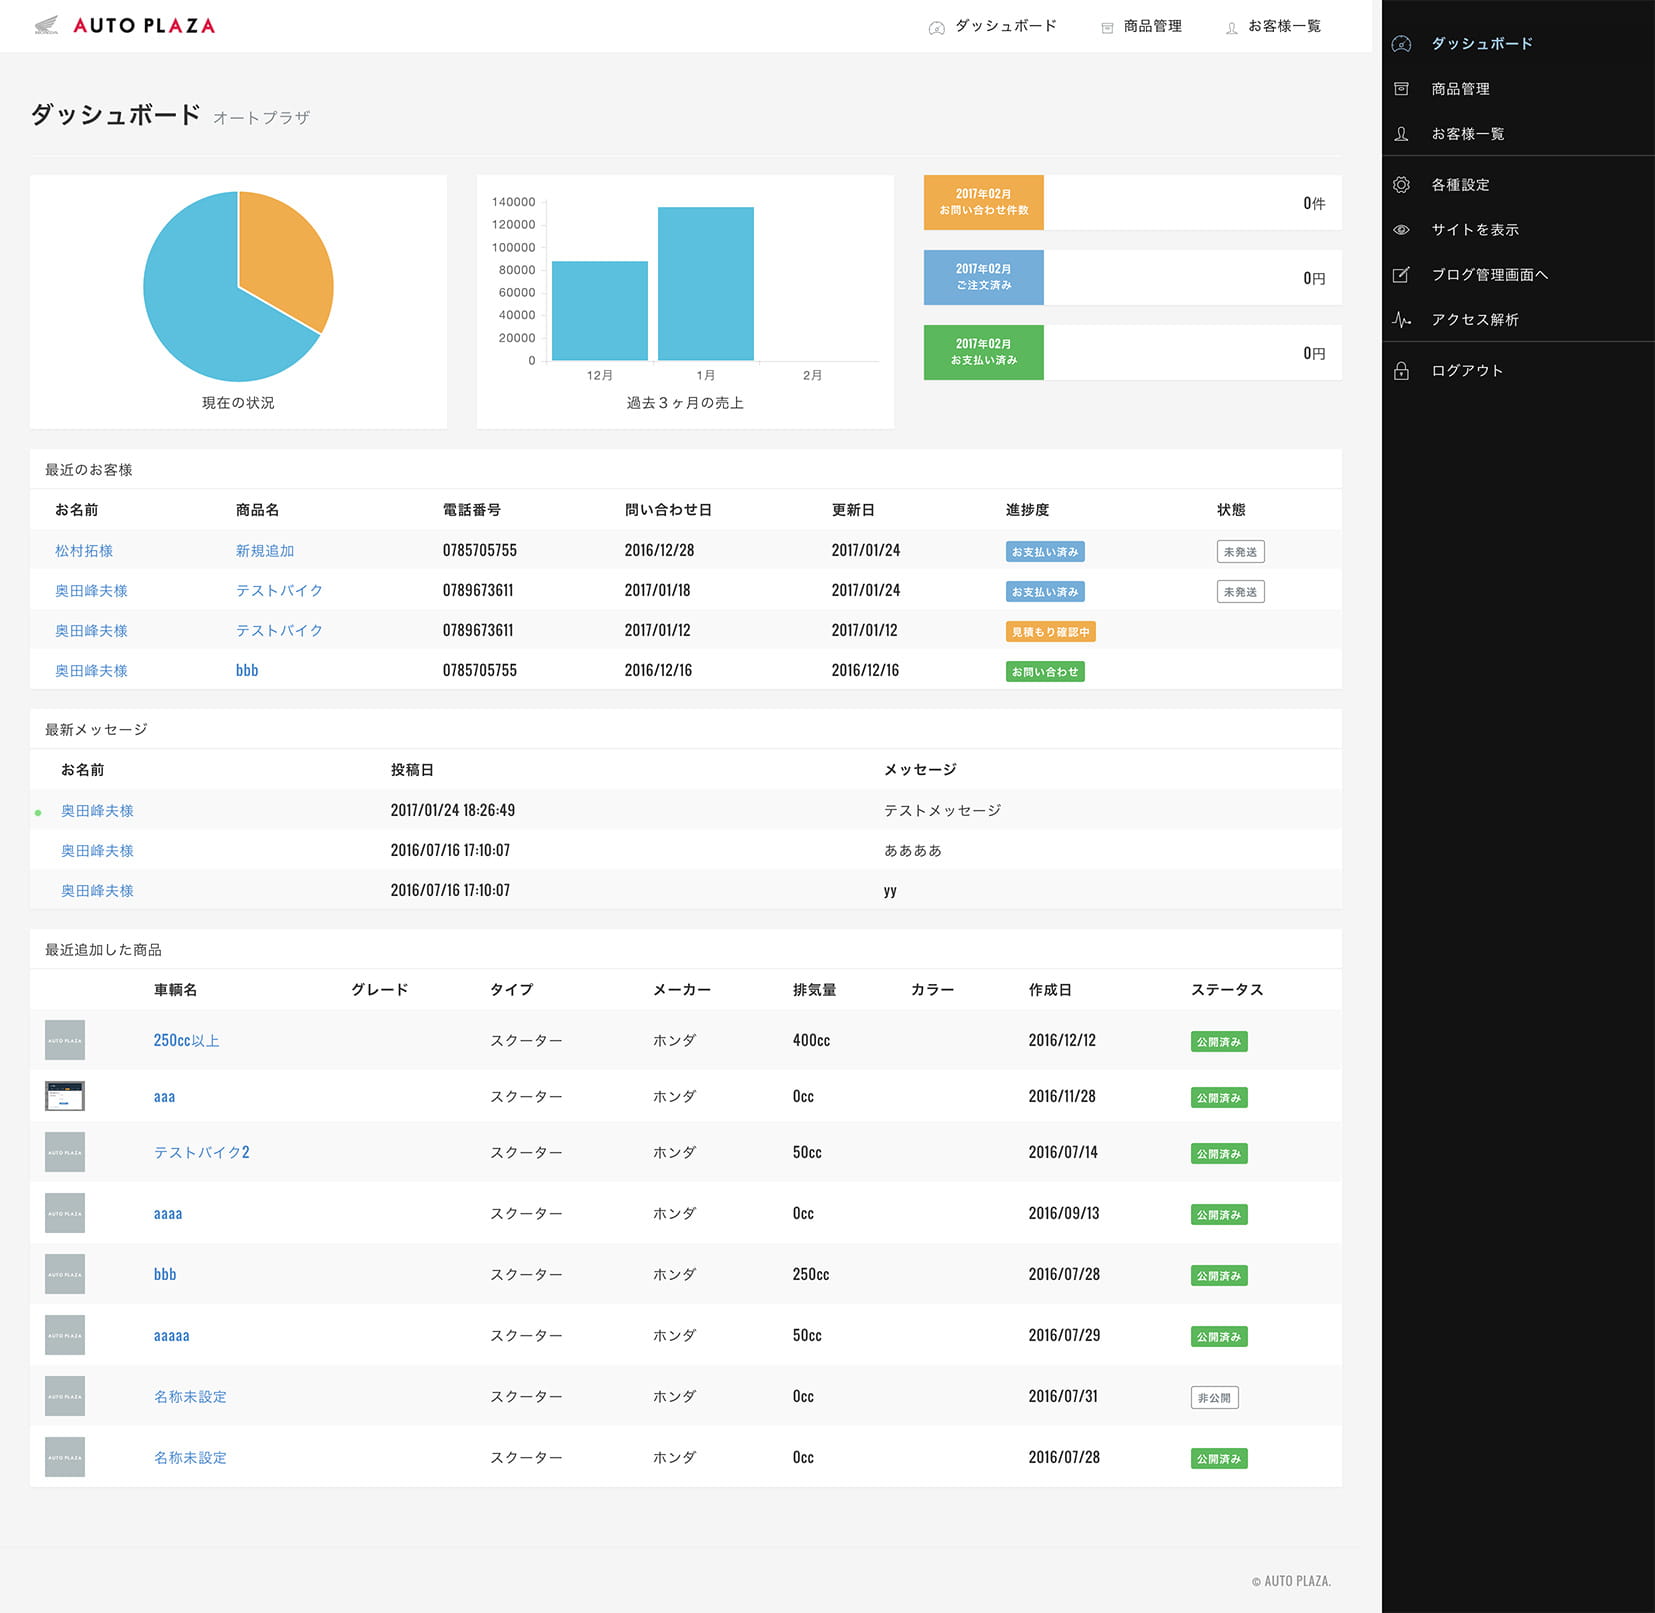The width and height of the screenshot is (1655, 1613).
Task: Click phone number 0785705755 in 松村拓様 row
Action: tap(480, 551)
